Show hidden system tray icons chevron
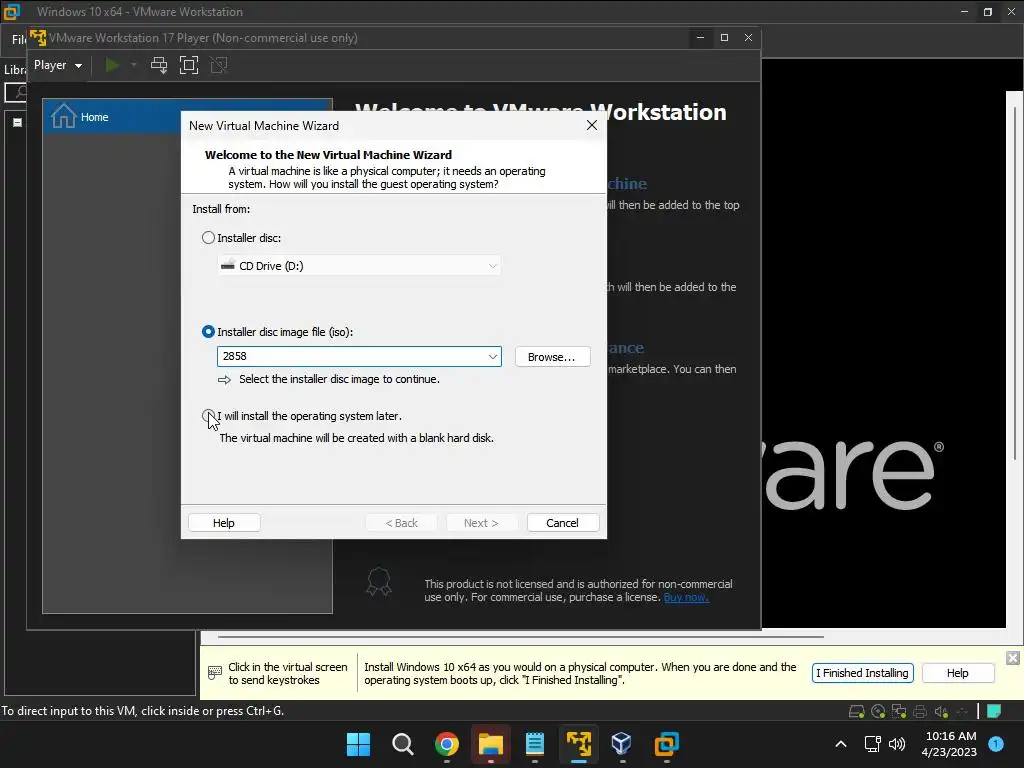 (x=841, y=744)
